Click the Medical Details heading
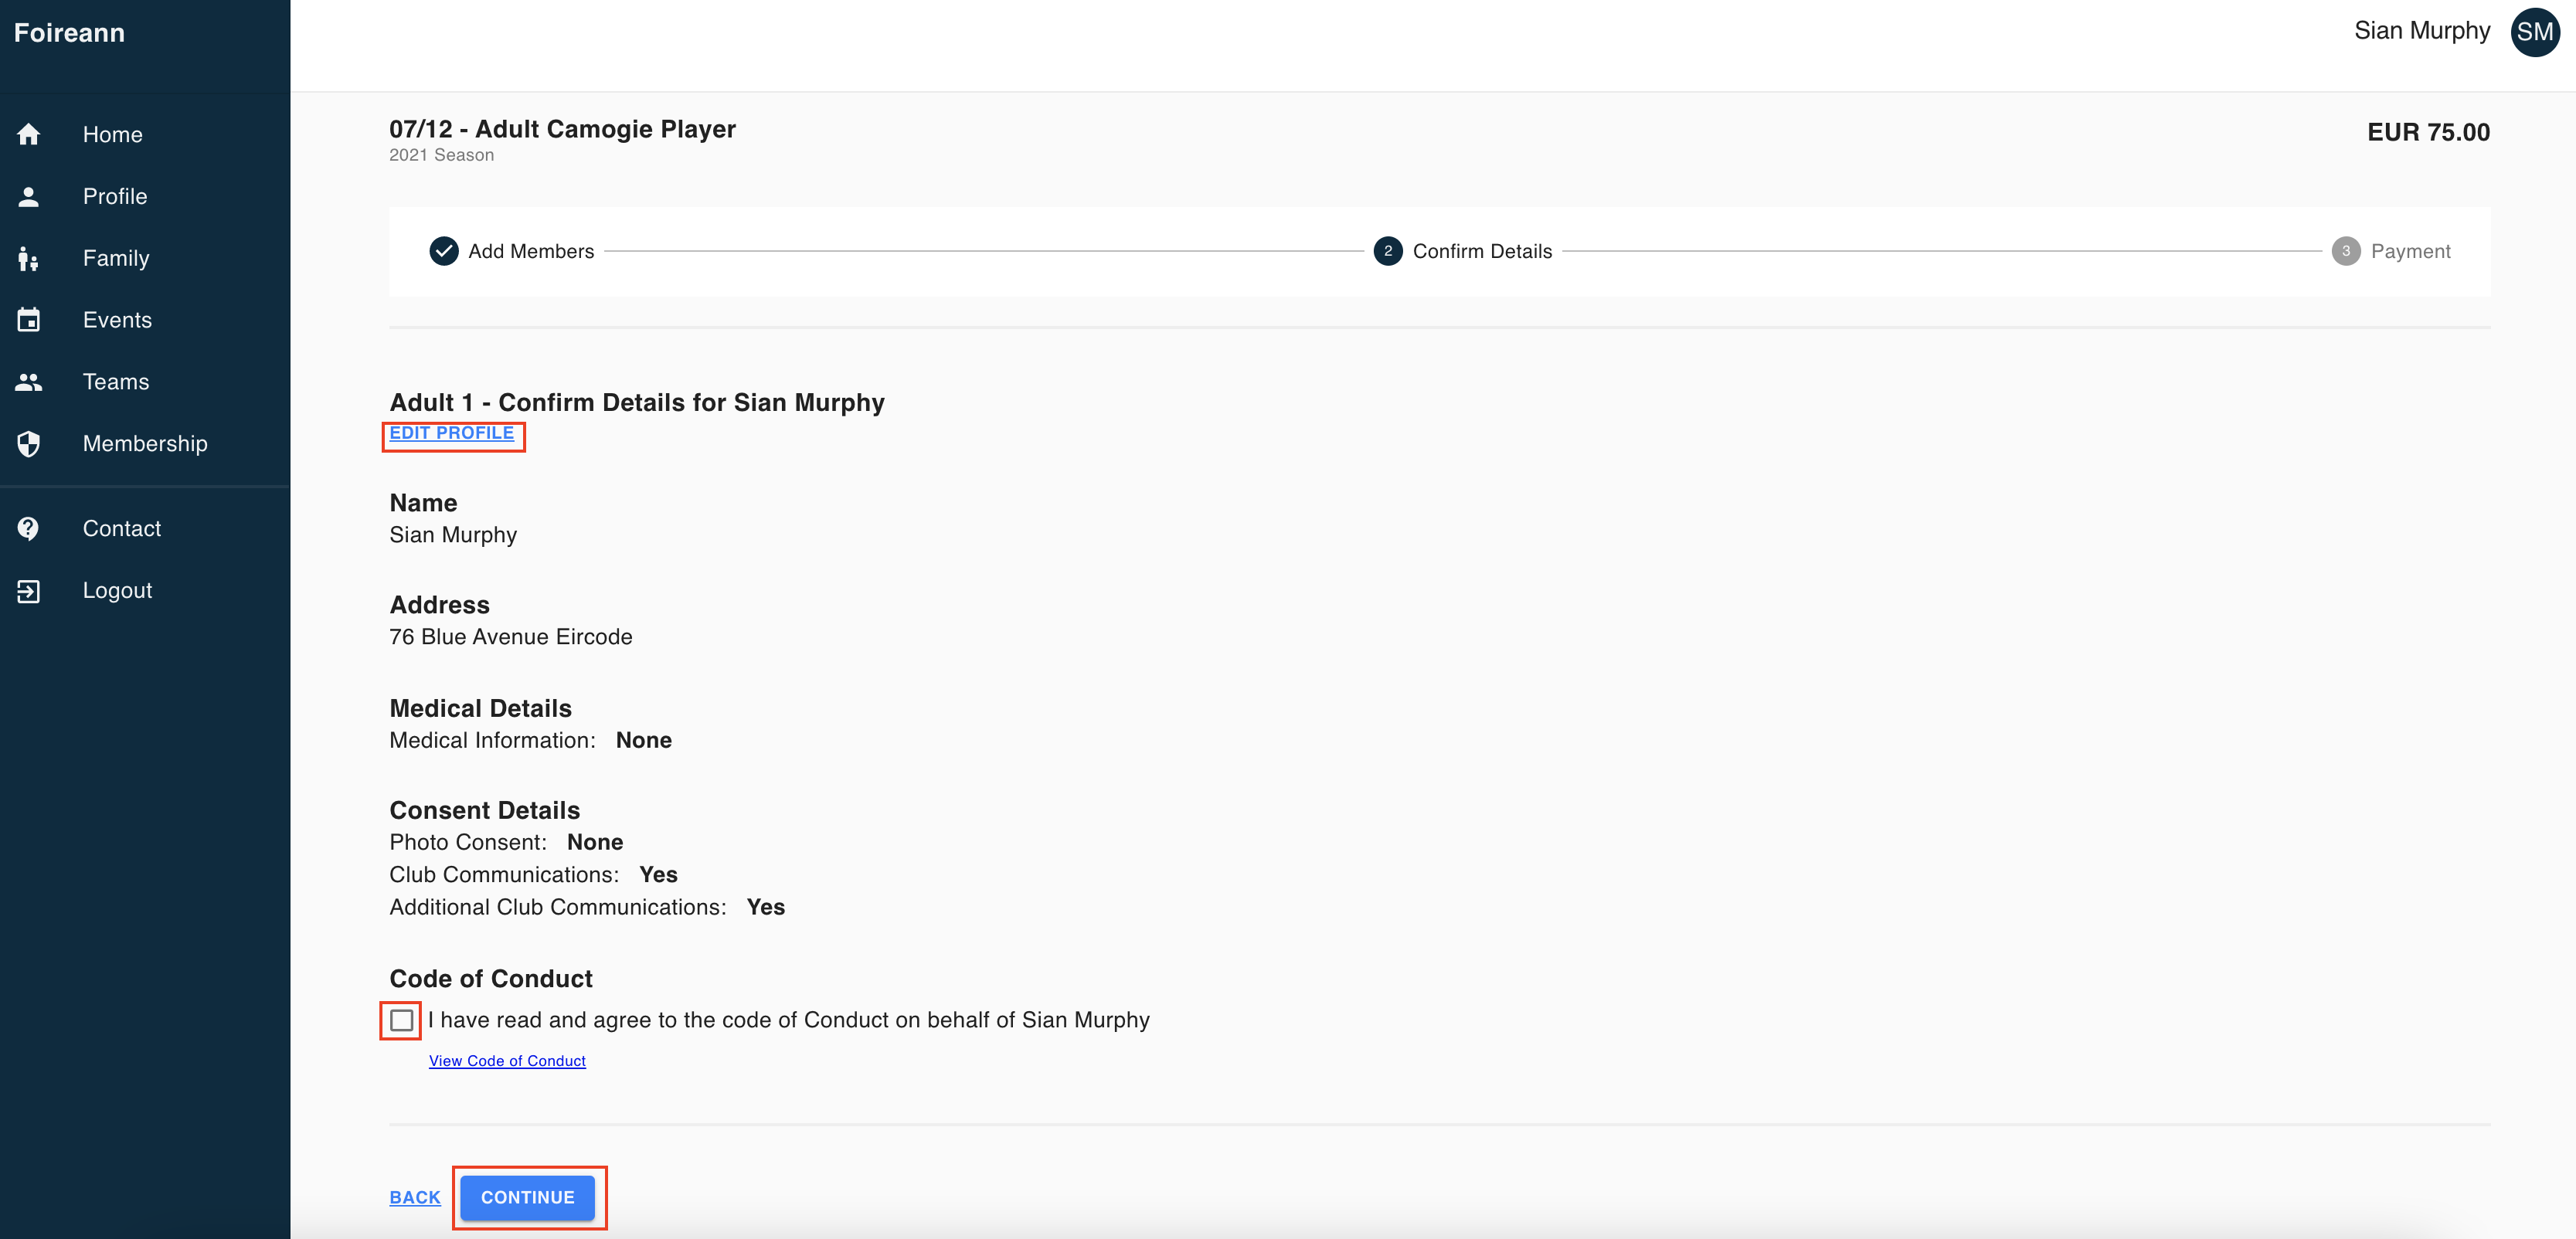The height and width of the screenshot is (1239, 2576). 480,708
